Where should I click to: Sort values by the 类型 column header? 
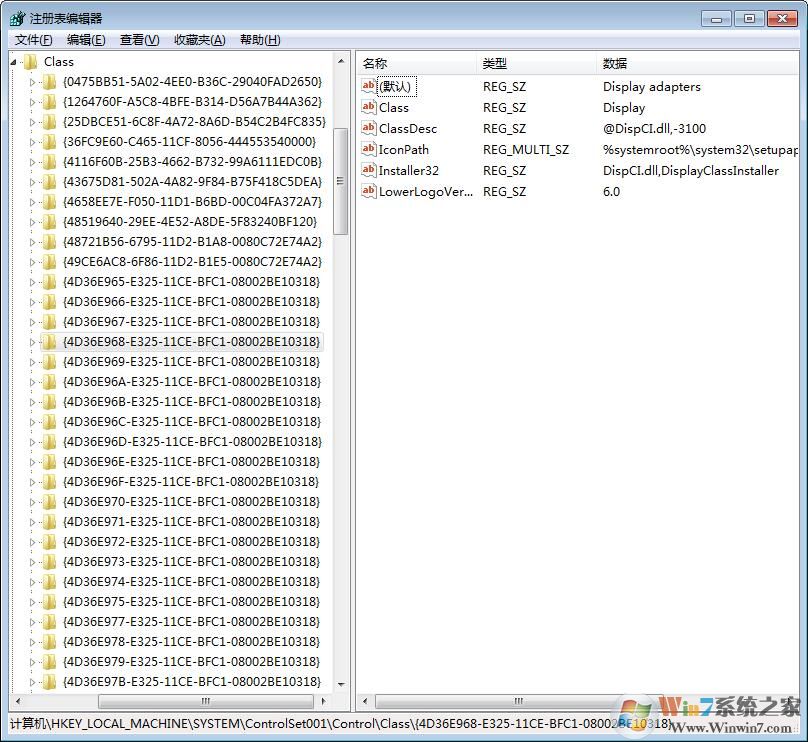coord(536,64)
